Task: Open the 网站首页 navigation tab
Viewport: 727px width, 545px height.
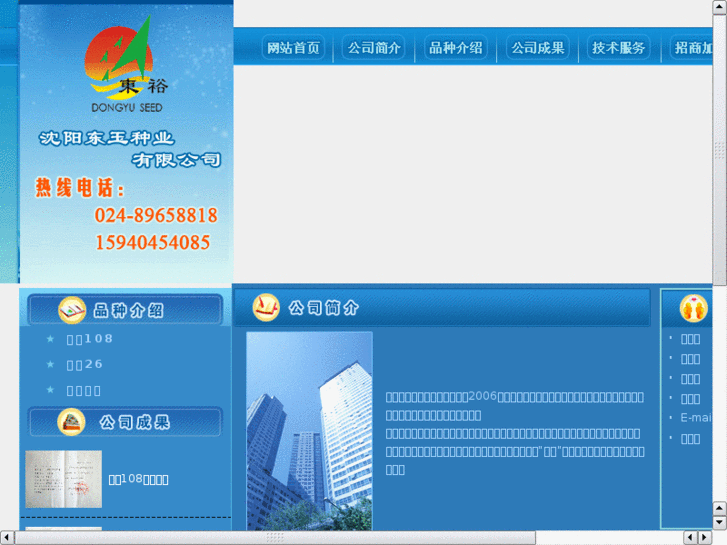Action: 293,47
